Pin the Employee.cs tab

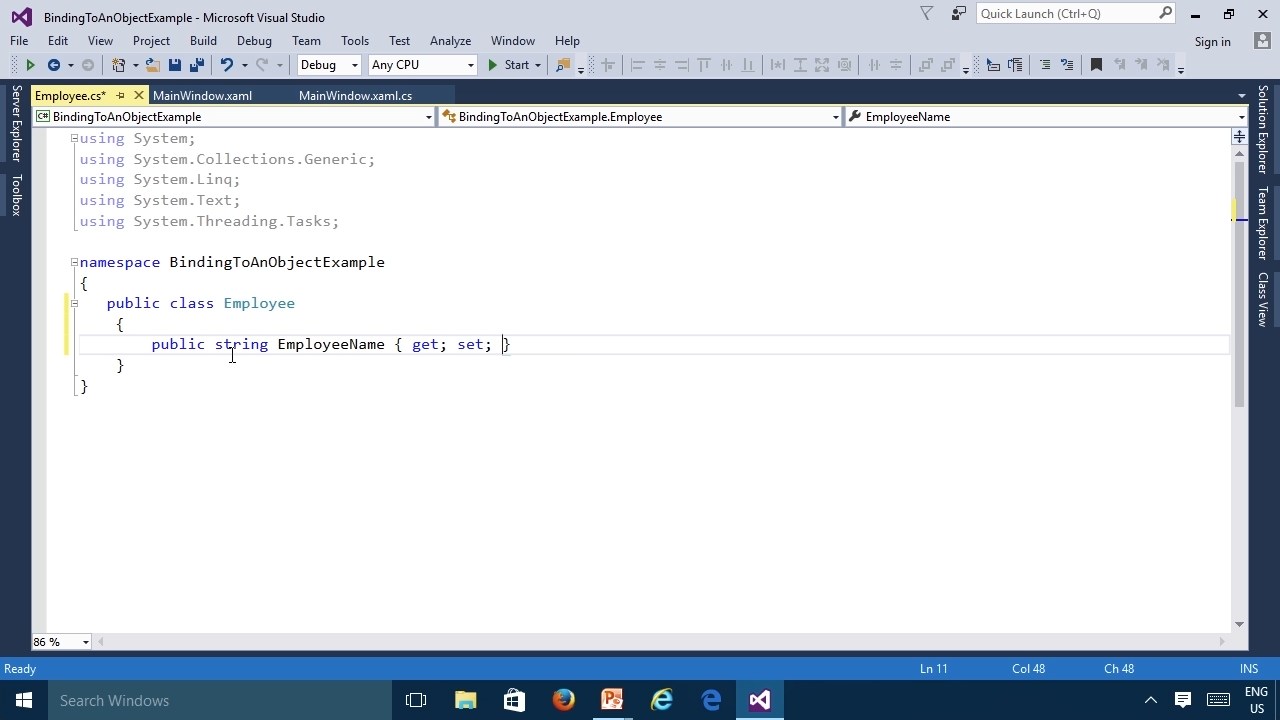tap(120, 95)
